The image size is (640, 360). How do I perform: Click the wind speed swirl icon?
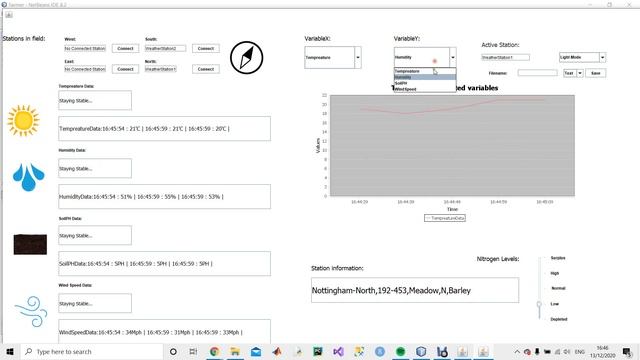coord(31,311)
